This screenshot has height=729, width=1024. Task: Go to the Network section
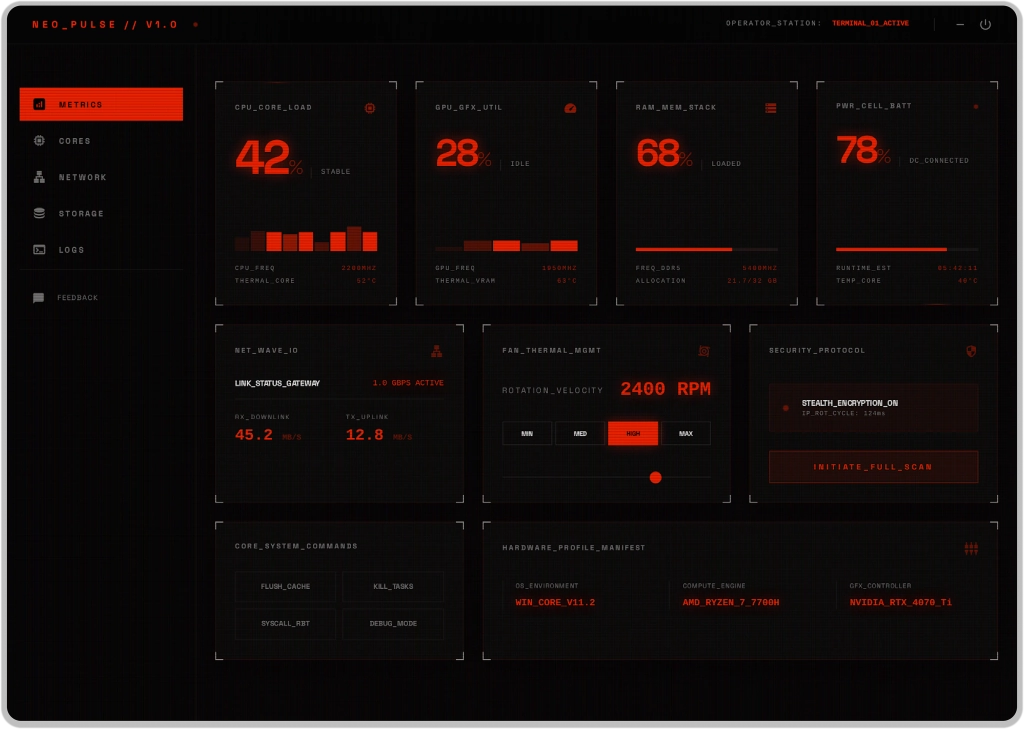pyautogui.click(x=101, y=177)
